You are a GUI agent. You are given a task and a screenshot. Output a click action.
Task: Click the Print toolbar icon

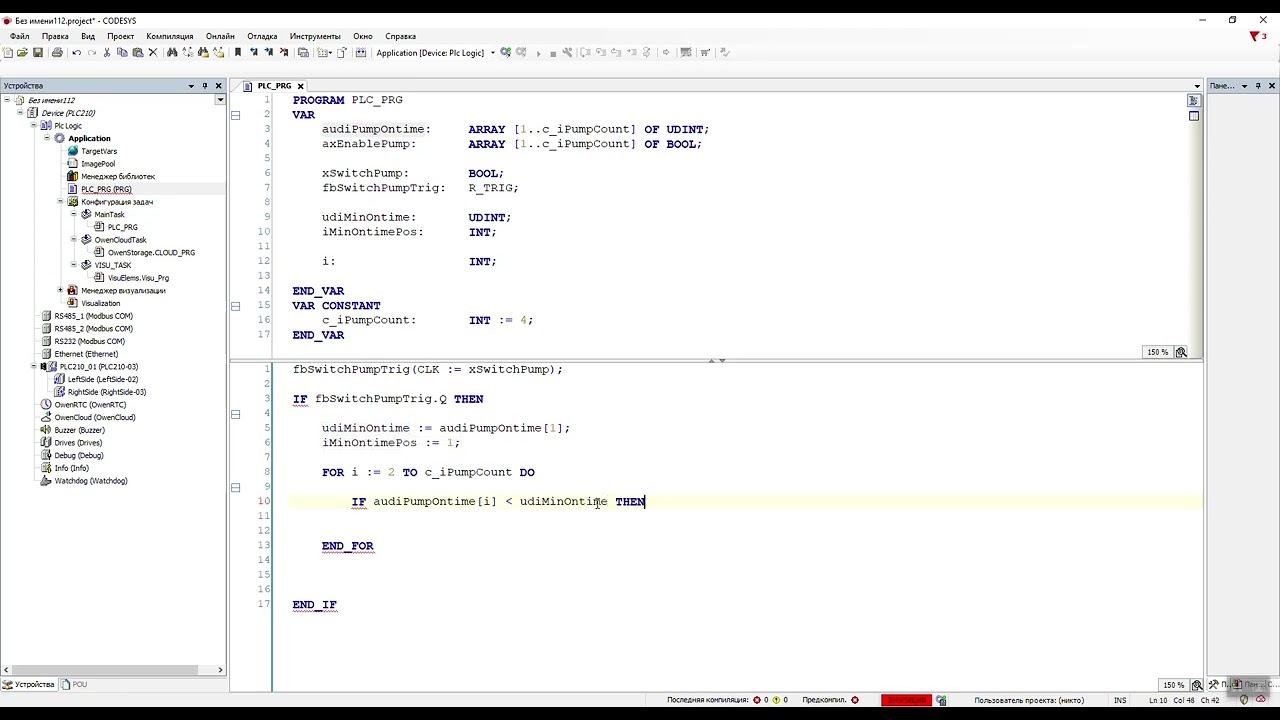pyautogui.click(x=57, y=53)
